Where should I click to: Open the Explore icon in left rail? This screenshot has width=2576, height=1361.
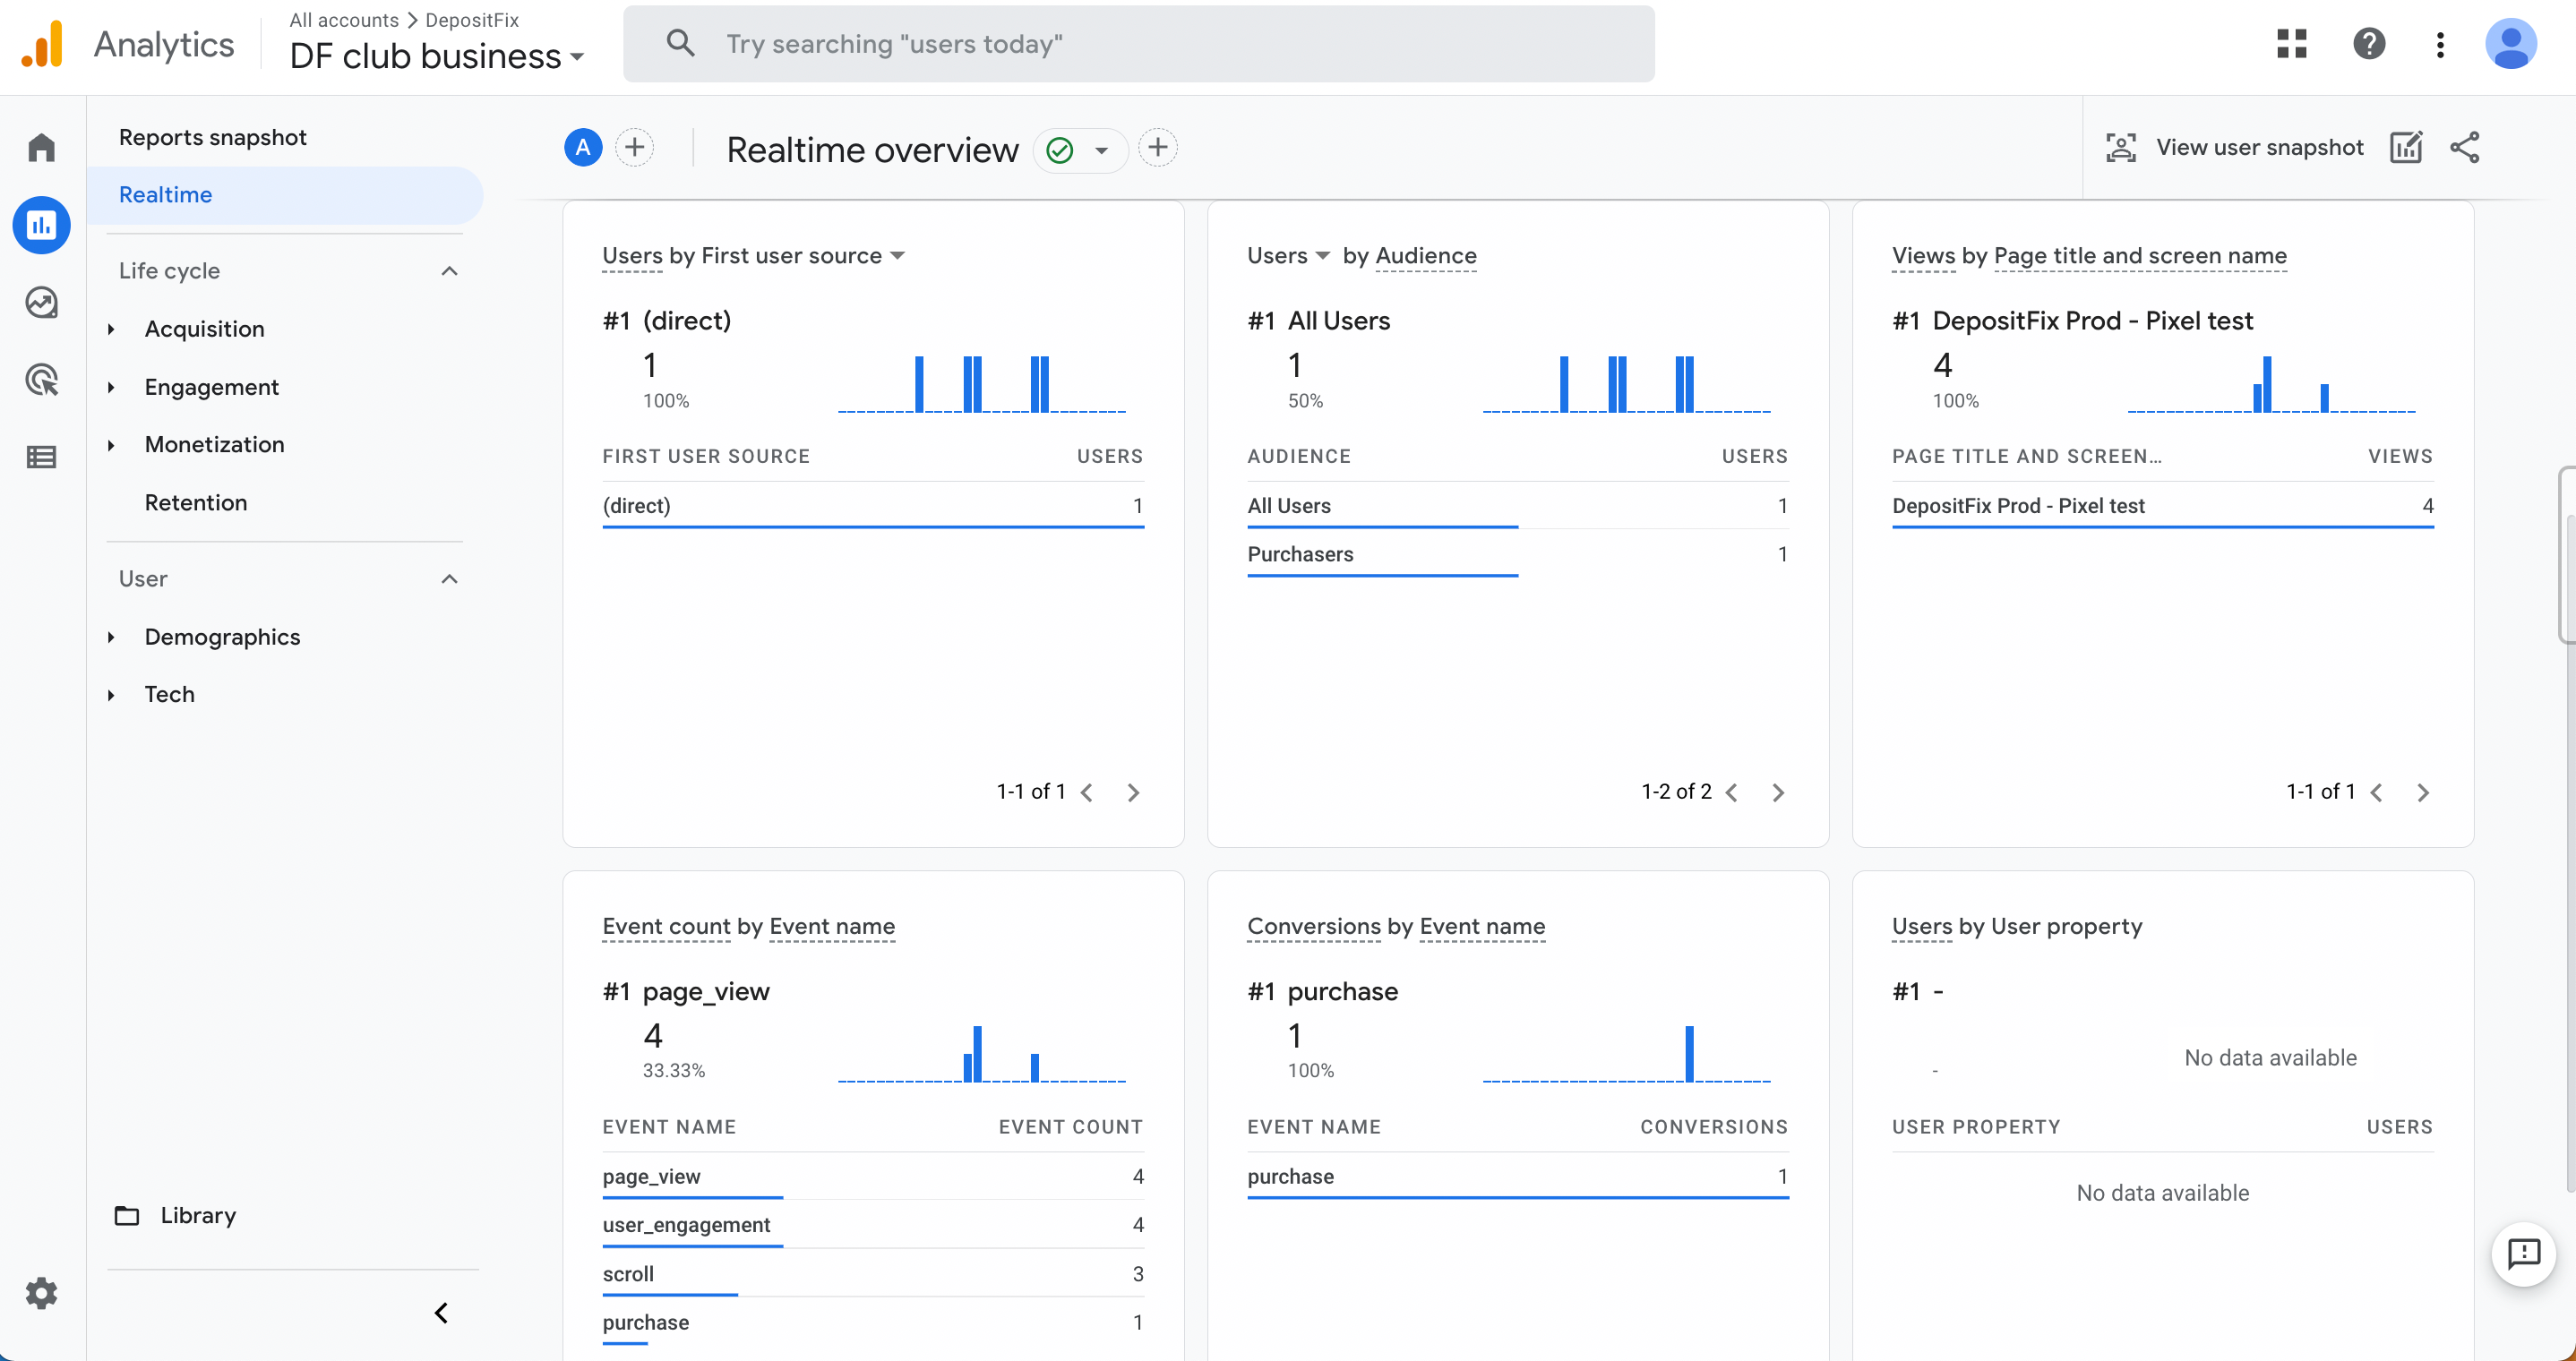(41, 302)
